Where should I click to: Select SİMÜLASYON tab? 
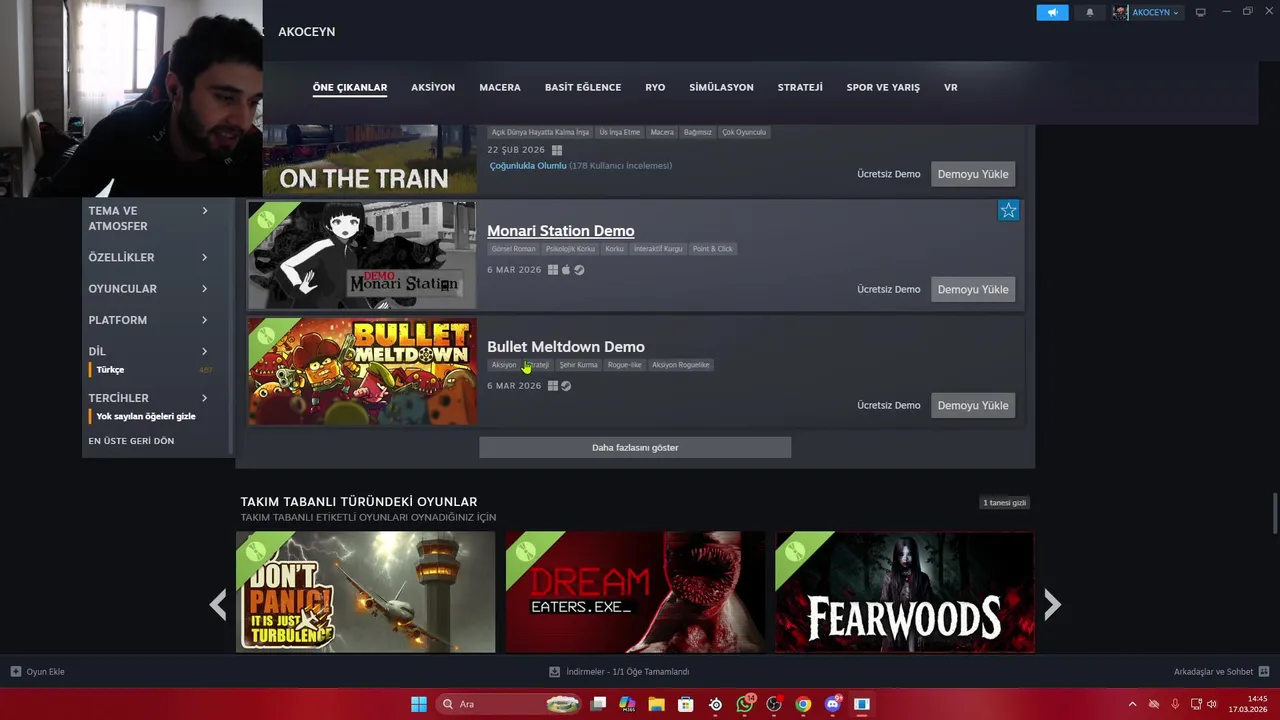pyautogui.click(x=721, y=87)
